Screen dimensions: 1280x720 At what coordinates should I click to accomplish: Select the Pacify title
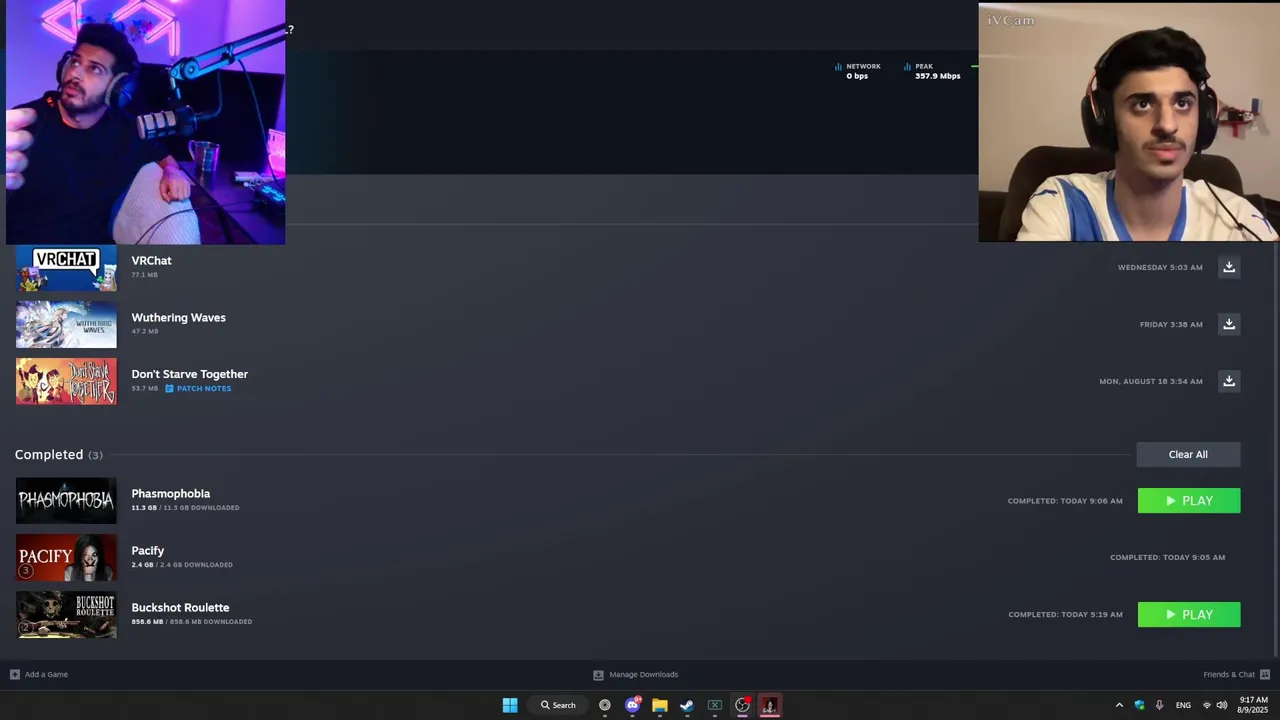(x=147, y=550)
